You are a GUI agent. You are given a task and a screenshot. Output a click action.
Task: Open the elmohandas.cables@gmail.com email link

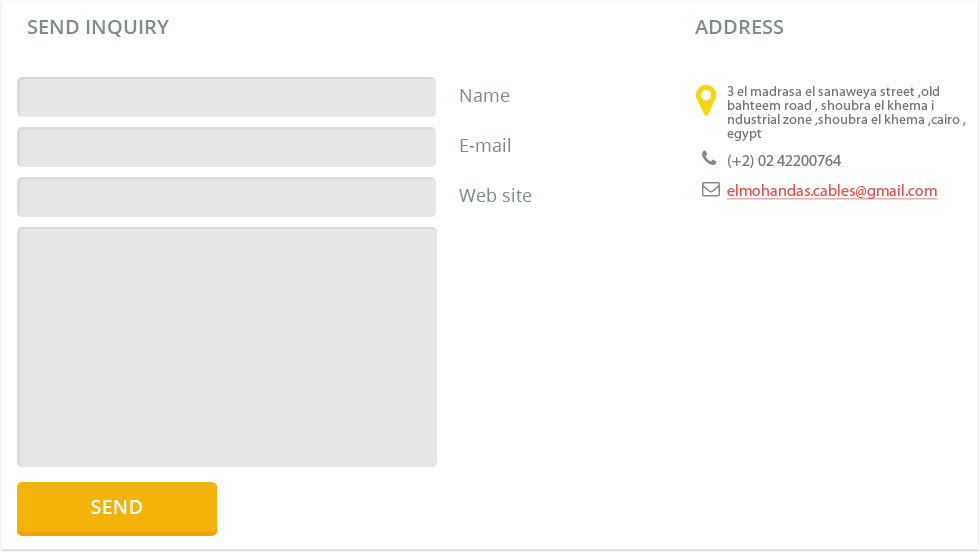tap(832, 191)
